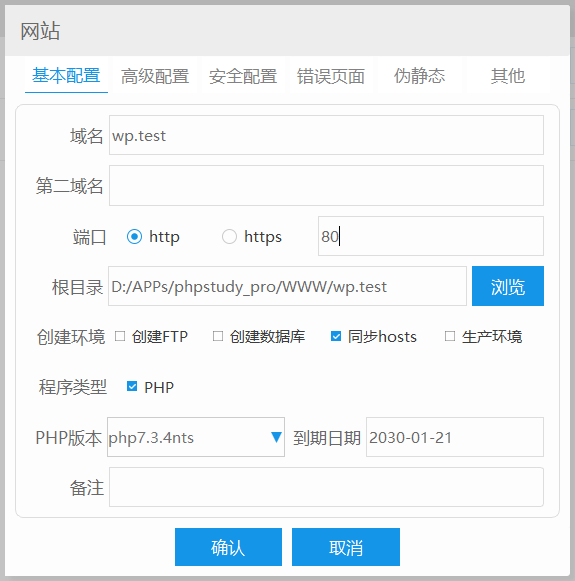
Task: Uncheck the 同步hosts checkbox
Action: coord(336,336)
